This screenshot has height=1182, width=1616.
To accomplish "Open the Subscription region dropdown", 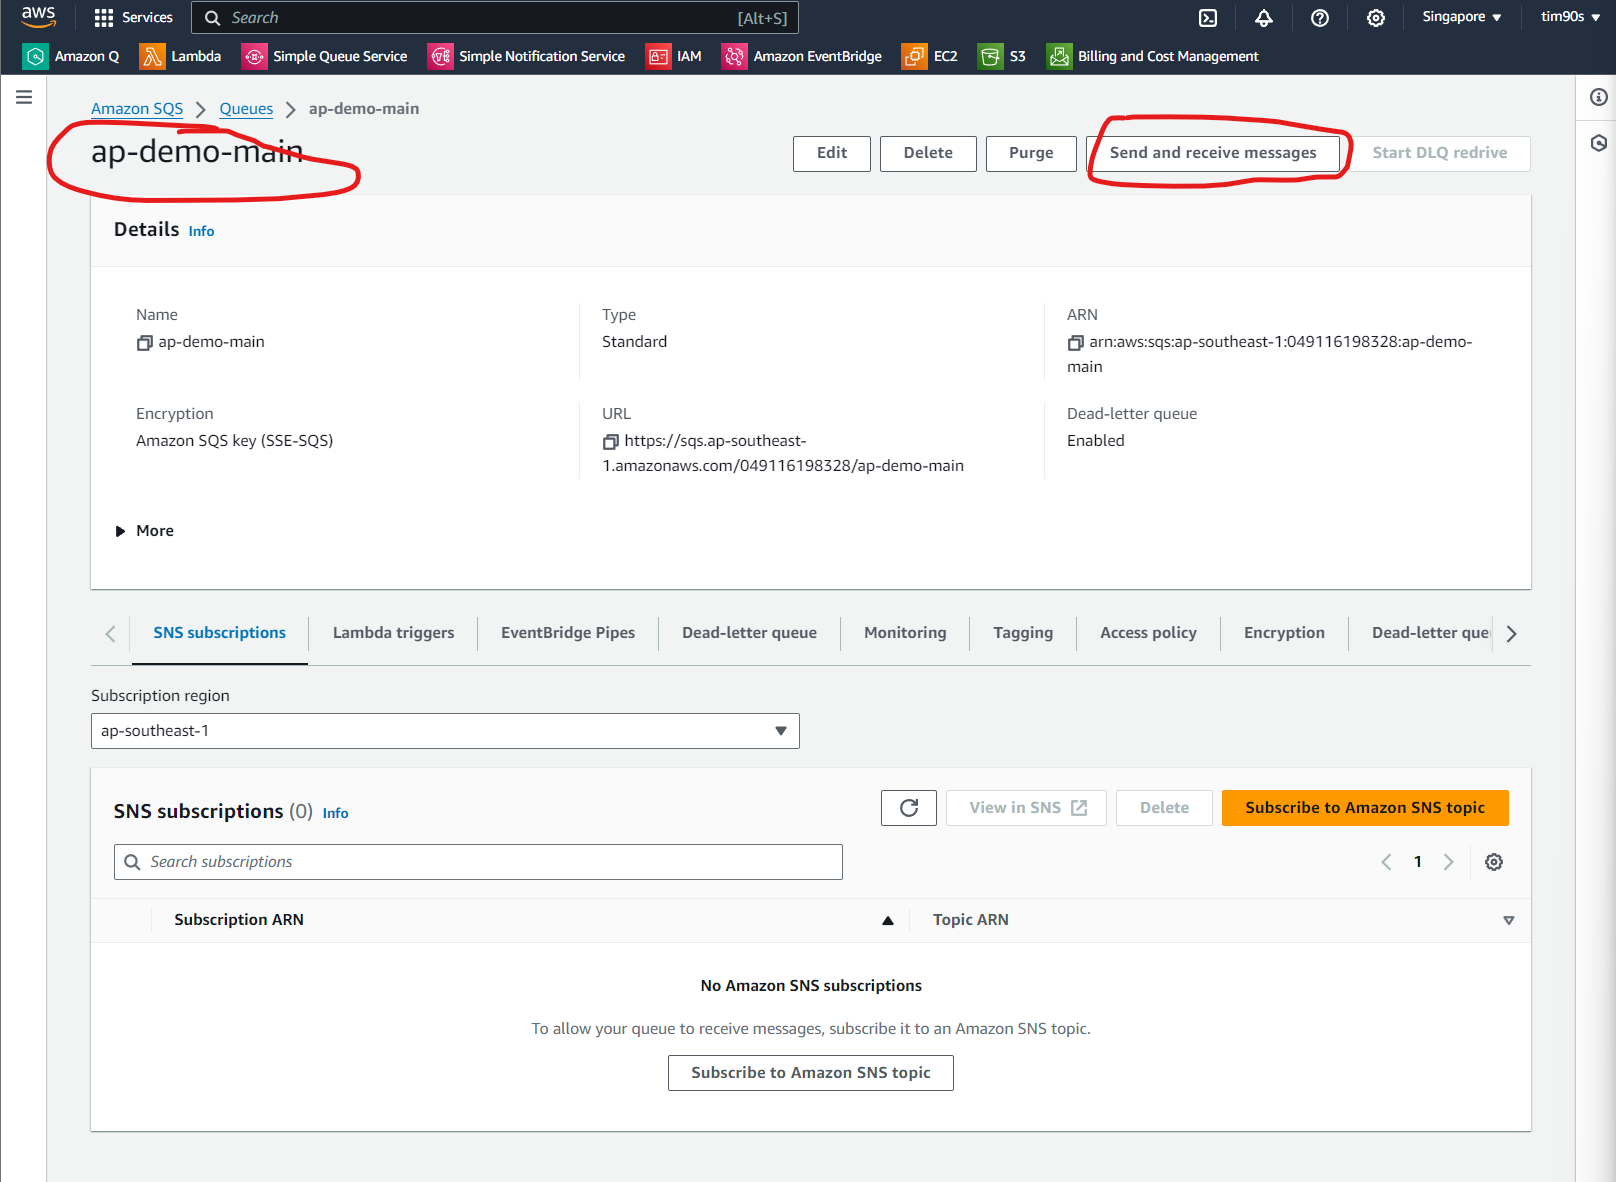I will (x=445, y=731).
